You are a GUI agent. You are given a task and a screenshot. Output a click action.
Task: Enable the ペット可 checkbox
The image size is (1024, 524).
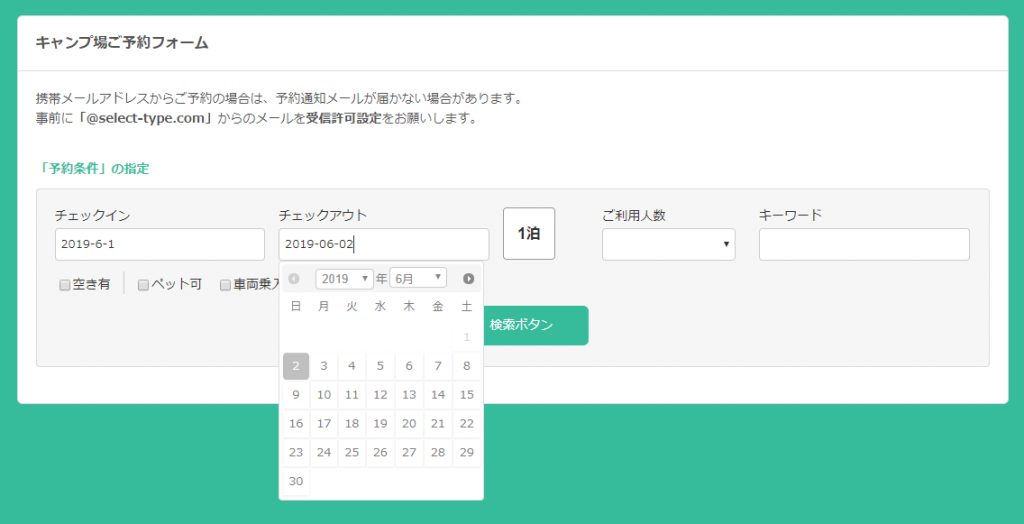143,285
